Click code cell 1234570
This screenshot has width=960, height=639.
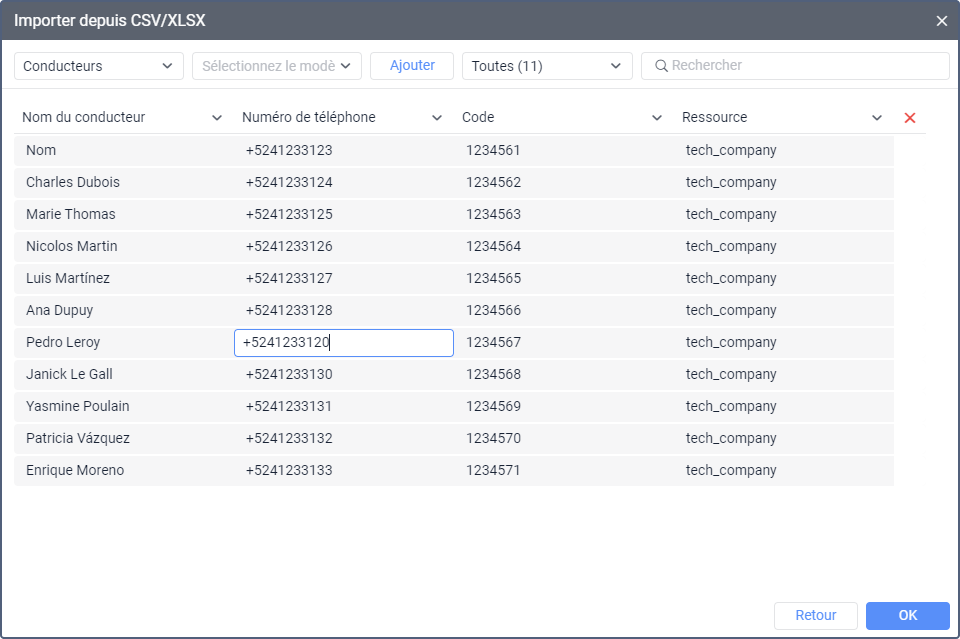tap(493, 438)
